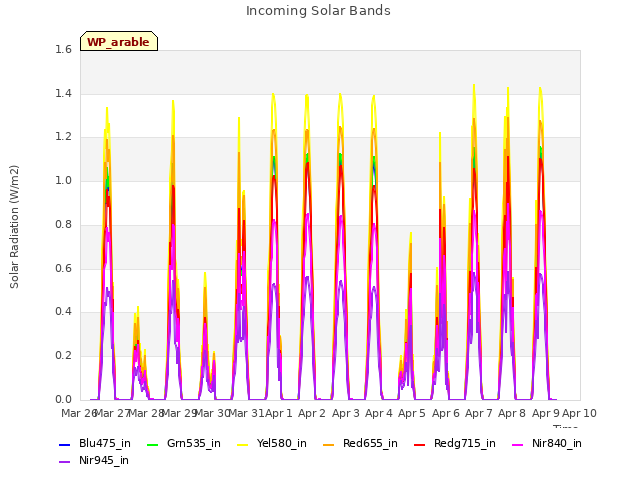
Task: Click the purple Nir945_in legend swatch
Action: [64, 462]
